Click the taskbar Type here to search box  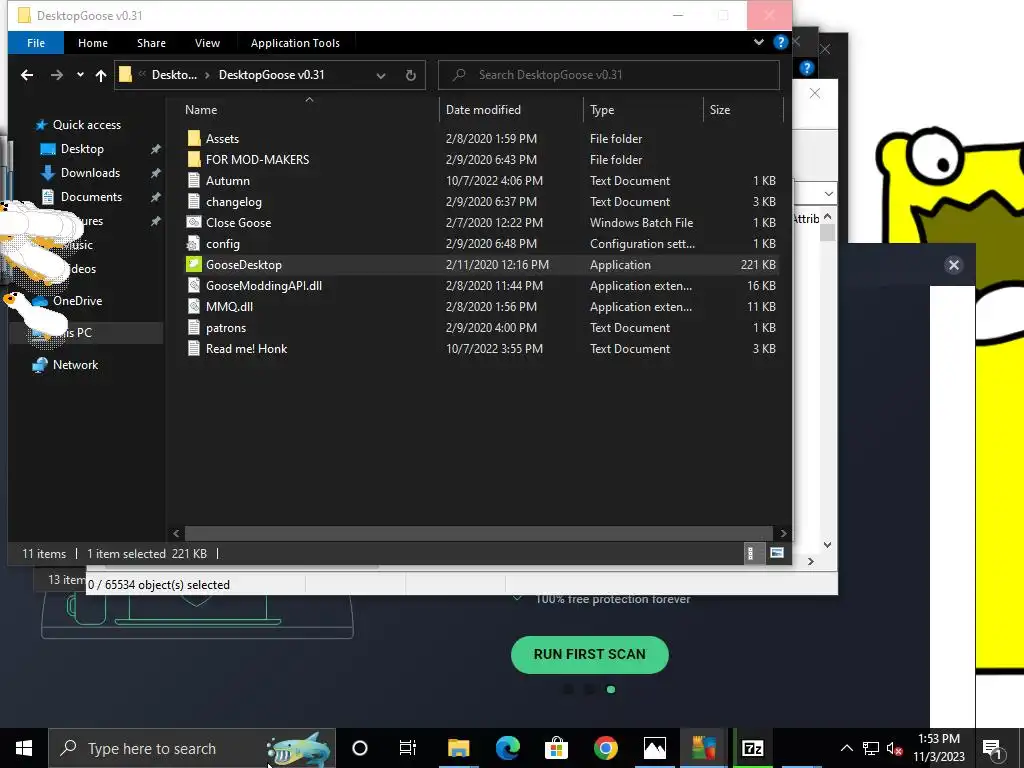(191, 748)
